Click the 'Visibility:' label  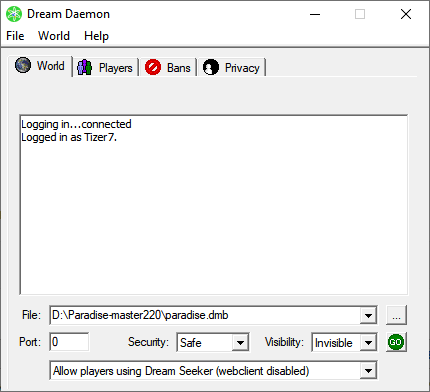[x=284, y=342]
